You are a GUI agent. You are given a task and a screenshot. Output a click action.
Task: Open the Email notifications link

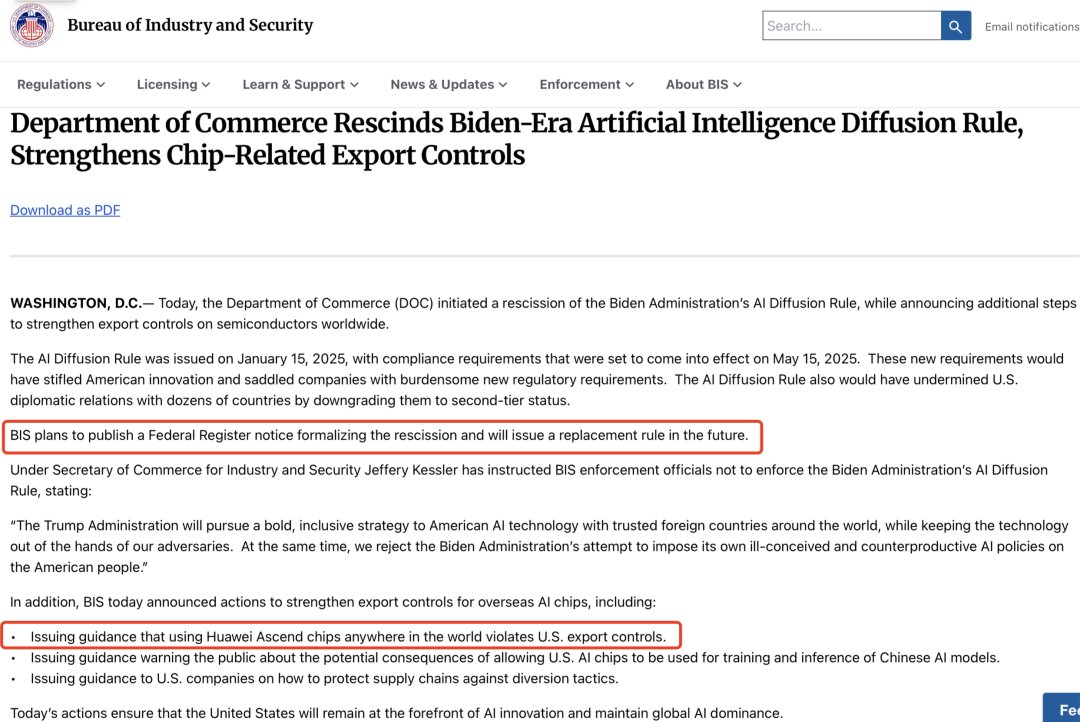point(1031,27)
